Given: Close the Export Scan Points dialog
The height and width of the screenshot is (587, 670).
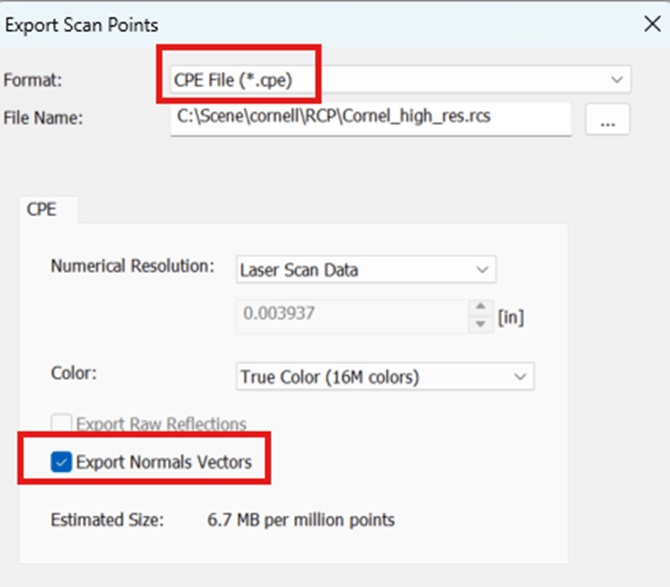Looking at the screenshot, I should pyautogui.click(x=651, y=24).
